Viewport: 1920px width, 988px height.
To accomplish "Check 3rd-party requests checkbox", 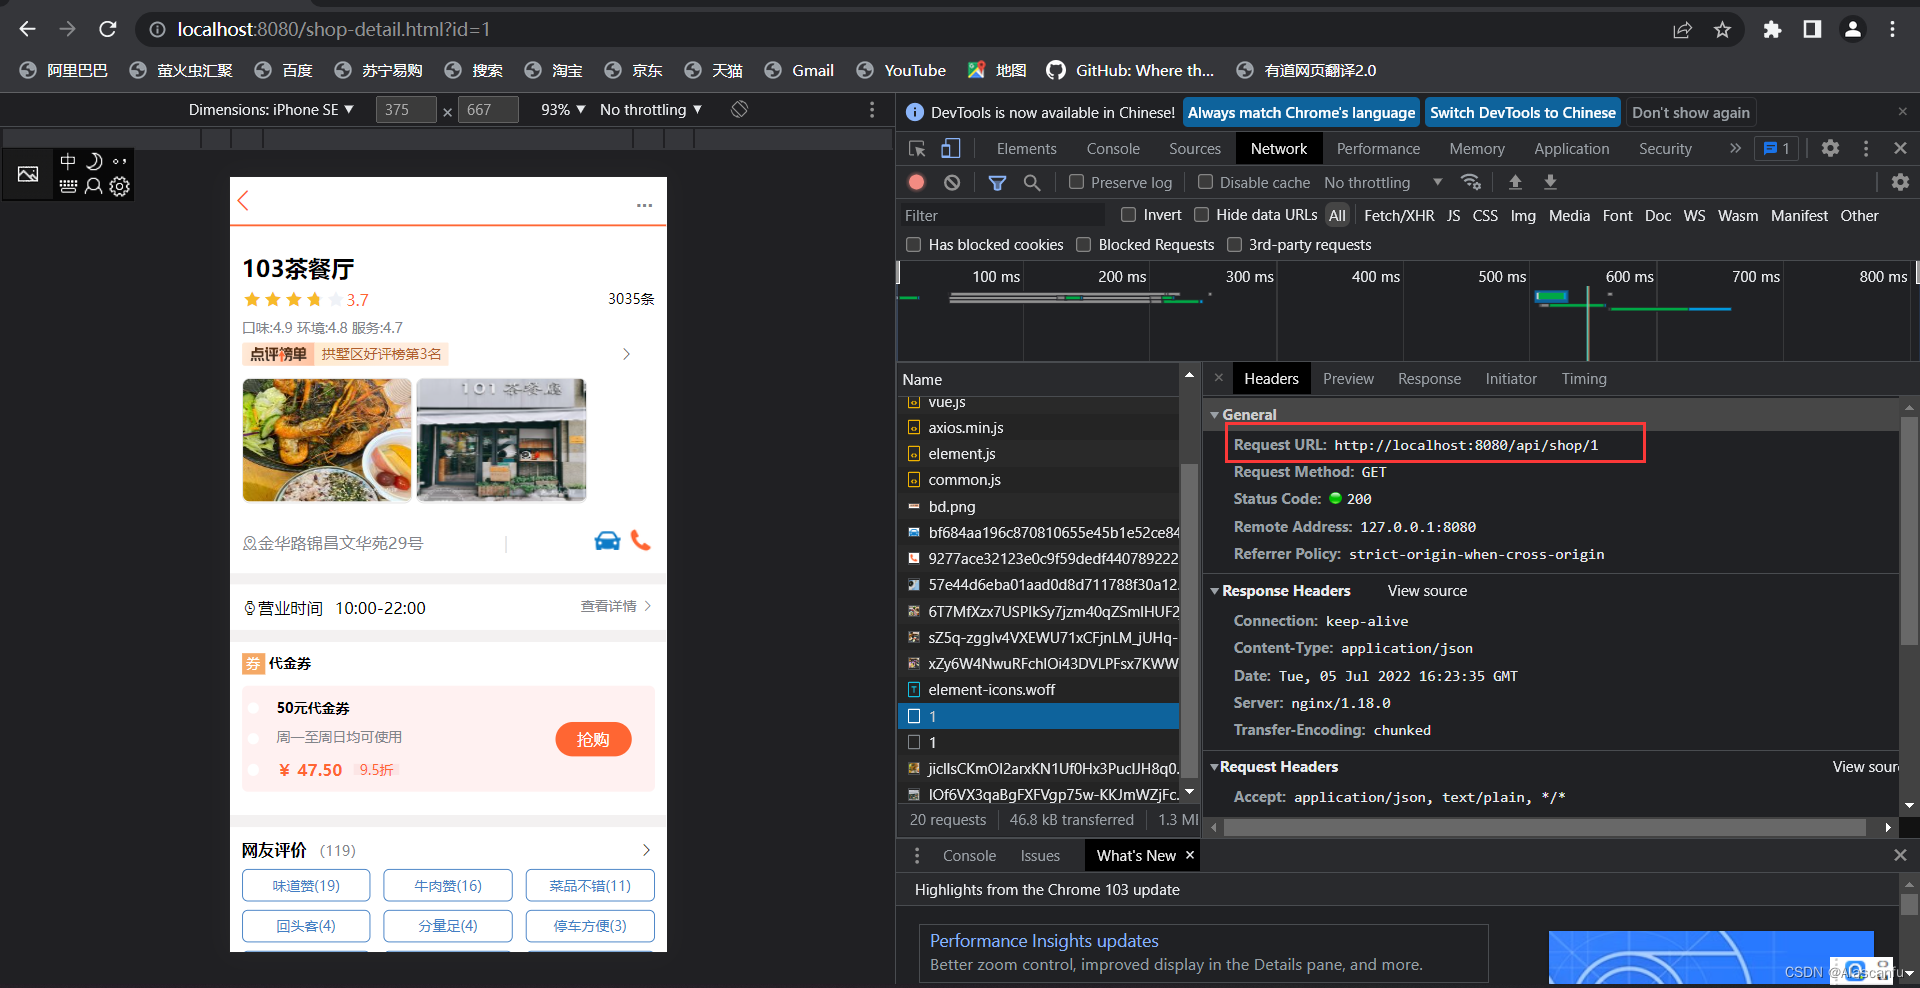I will click(1234, 244).
